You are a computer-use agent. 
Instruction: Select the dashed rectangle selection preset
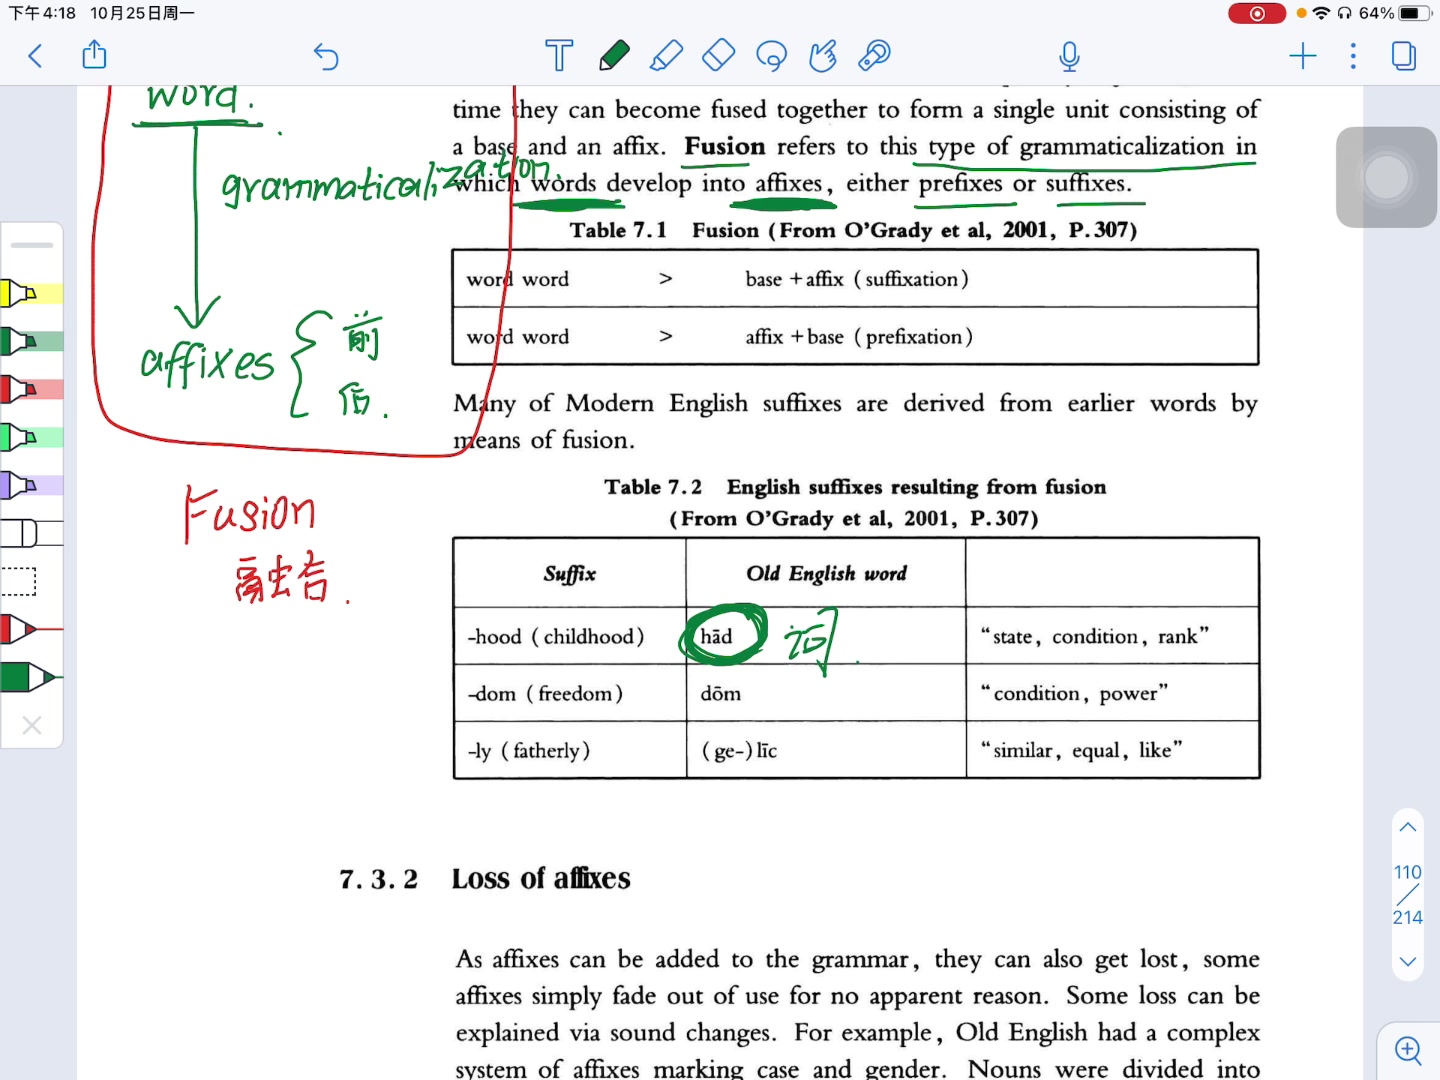pyautogui.click(x=20, y=581)
